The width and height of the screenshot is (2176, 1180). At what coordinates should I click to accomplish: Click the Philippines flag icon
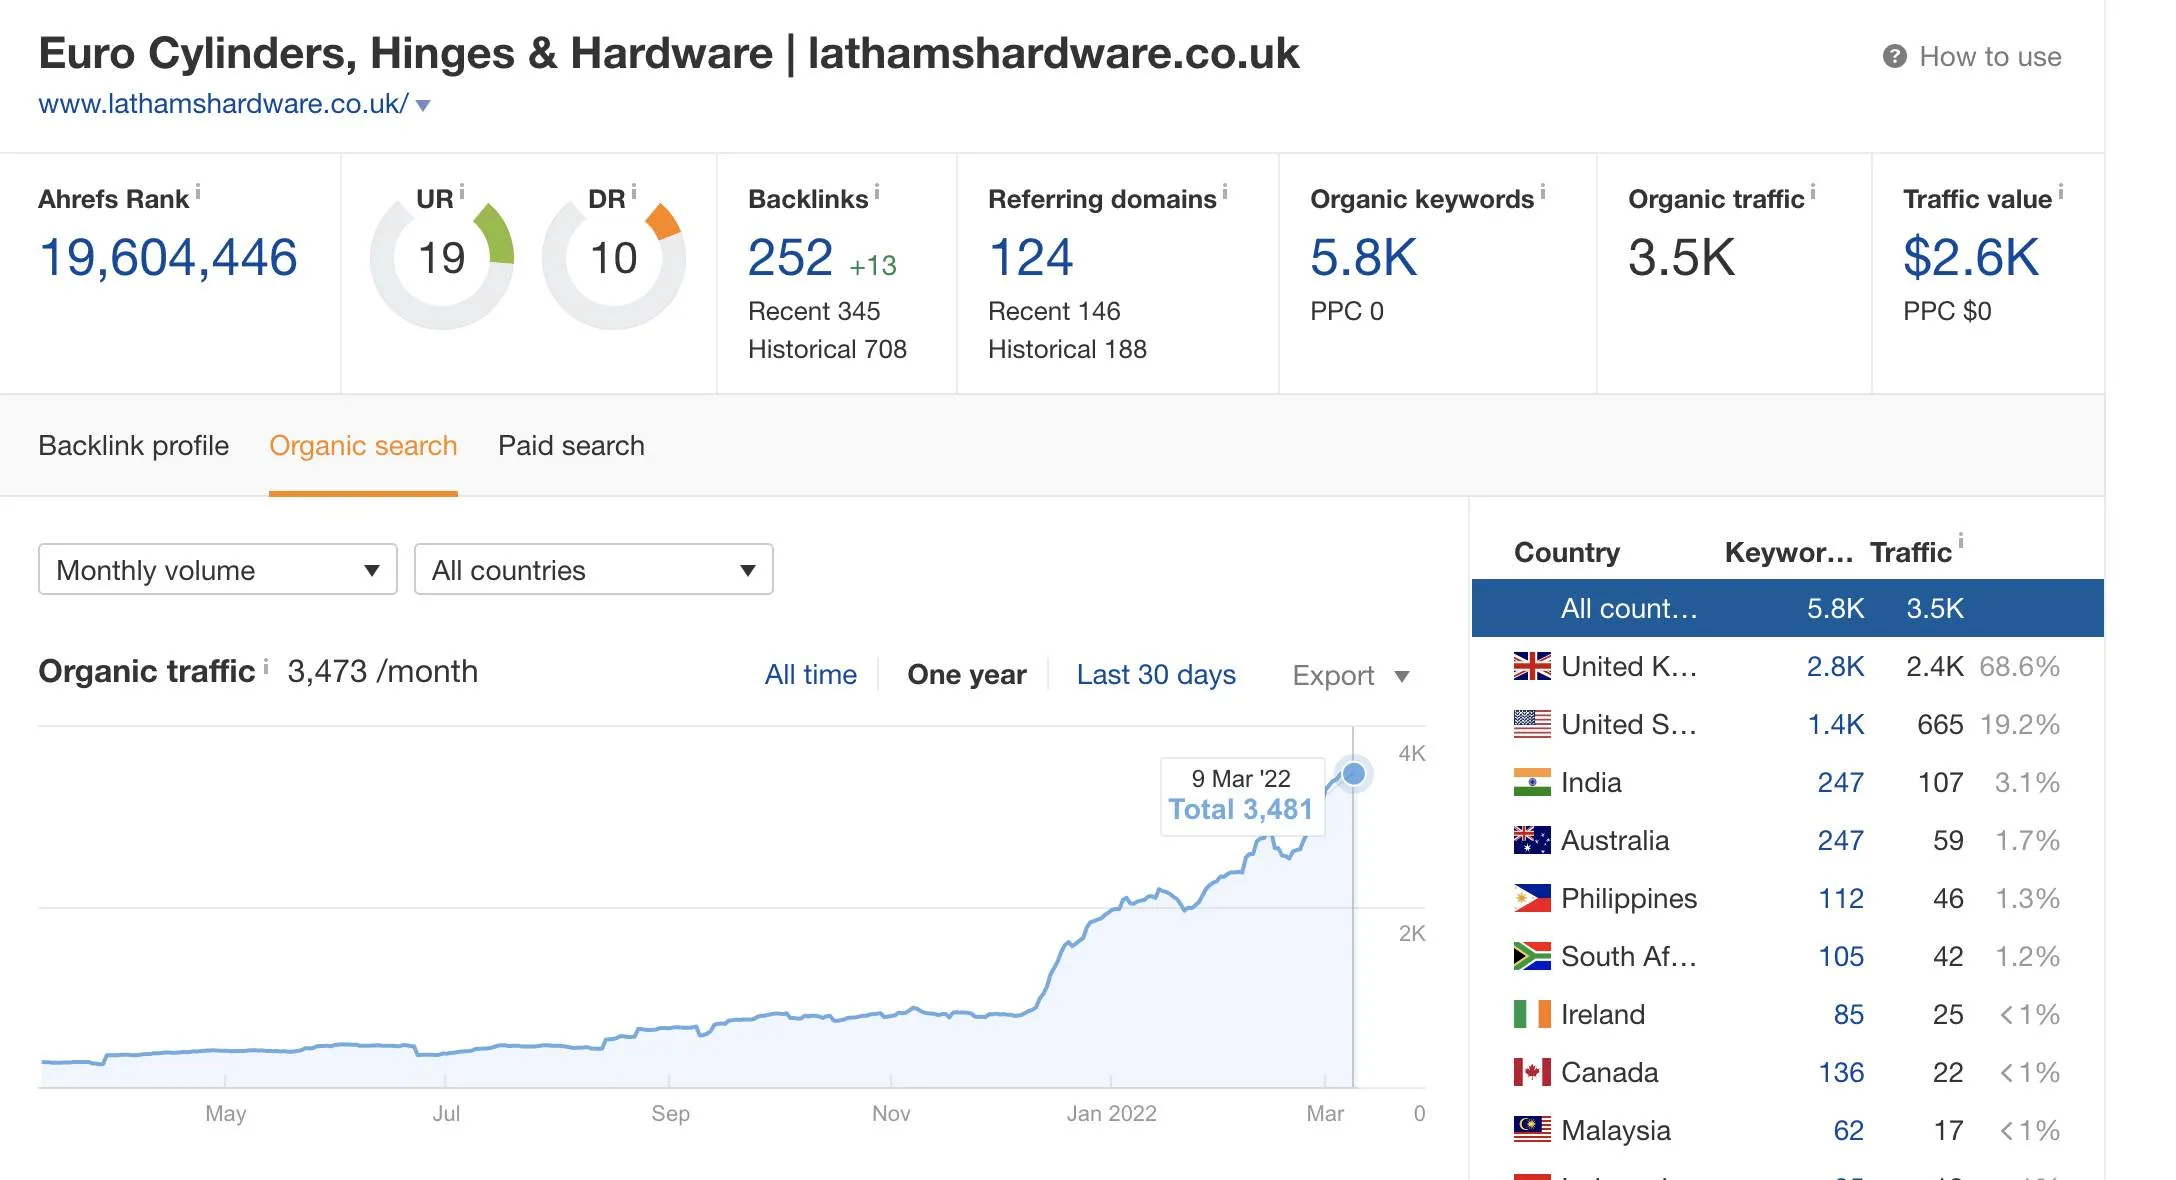pos(1532,898)
